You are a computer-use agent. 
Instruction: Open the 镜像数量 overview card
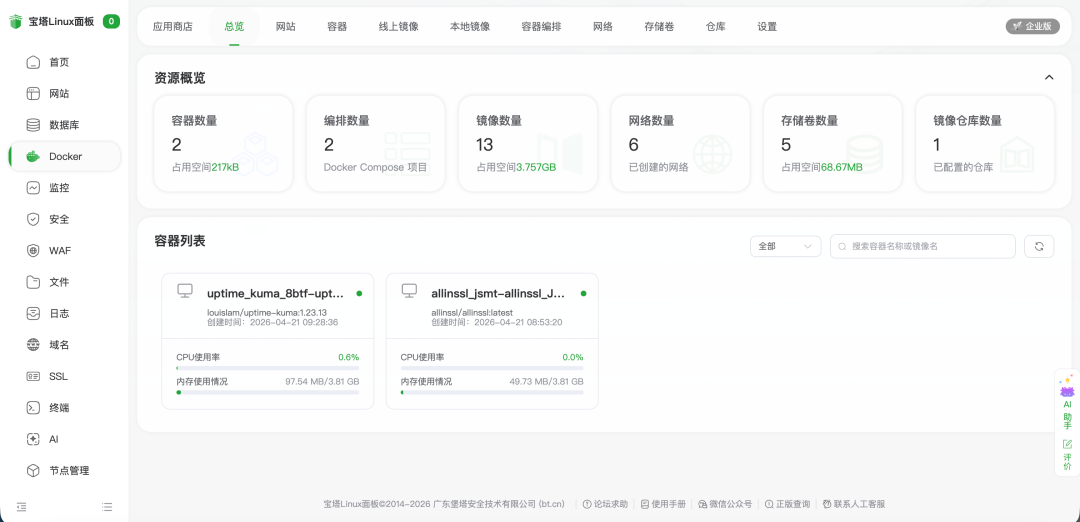pos(528,143)
